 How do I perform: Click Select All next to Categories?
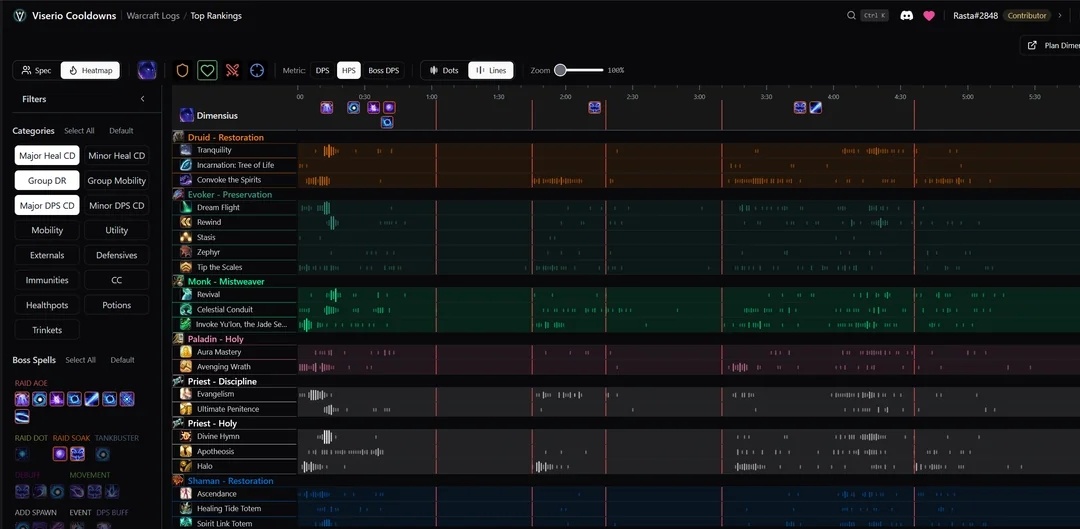pos(79,131)
